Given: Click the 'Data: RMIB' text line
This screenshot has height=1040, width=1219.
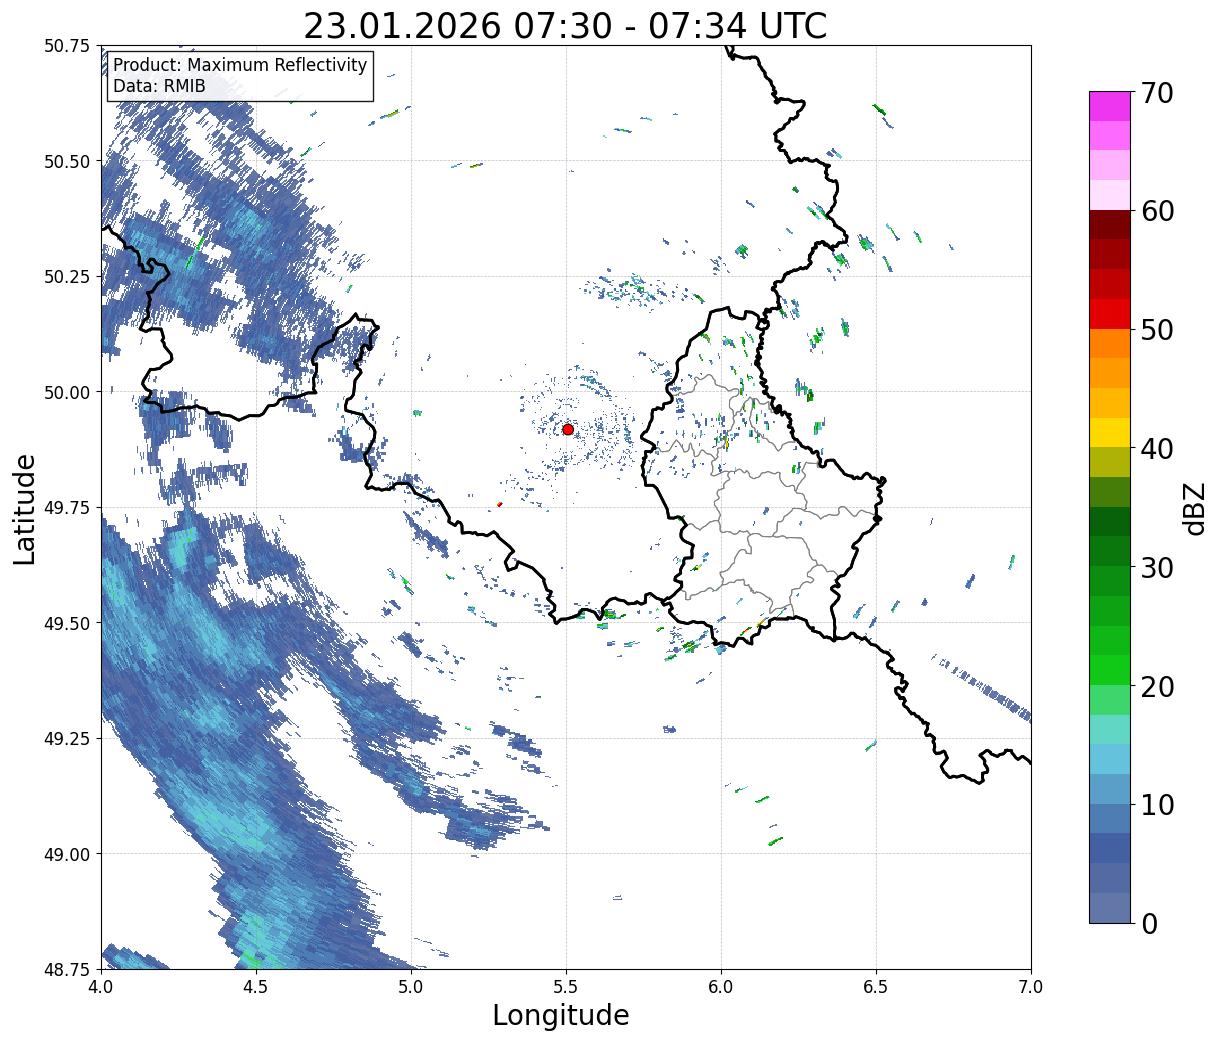Looking at the screenshot, I should pos(159,87).
